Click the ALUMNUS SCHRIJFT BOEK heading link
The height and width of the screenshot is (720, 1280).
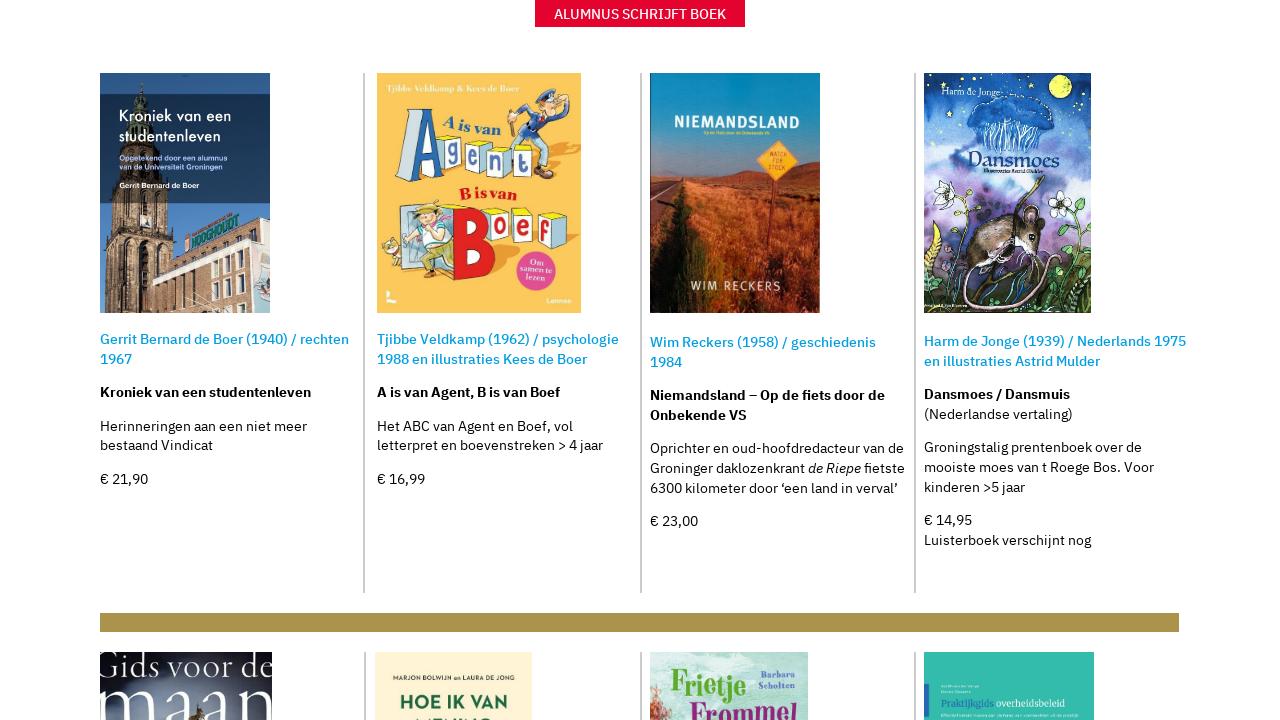pyautogui.click(x=640, y=13)
